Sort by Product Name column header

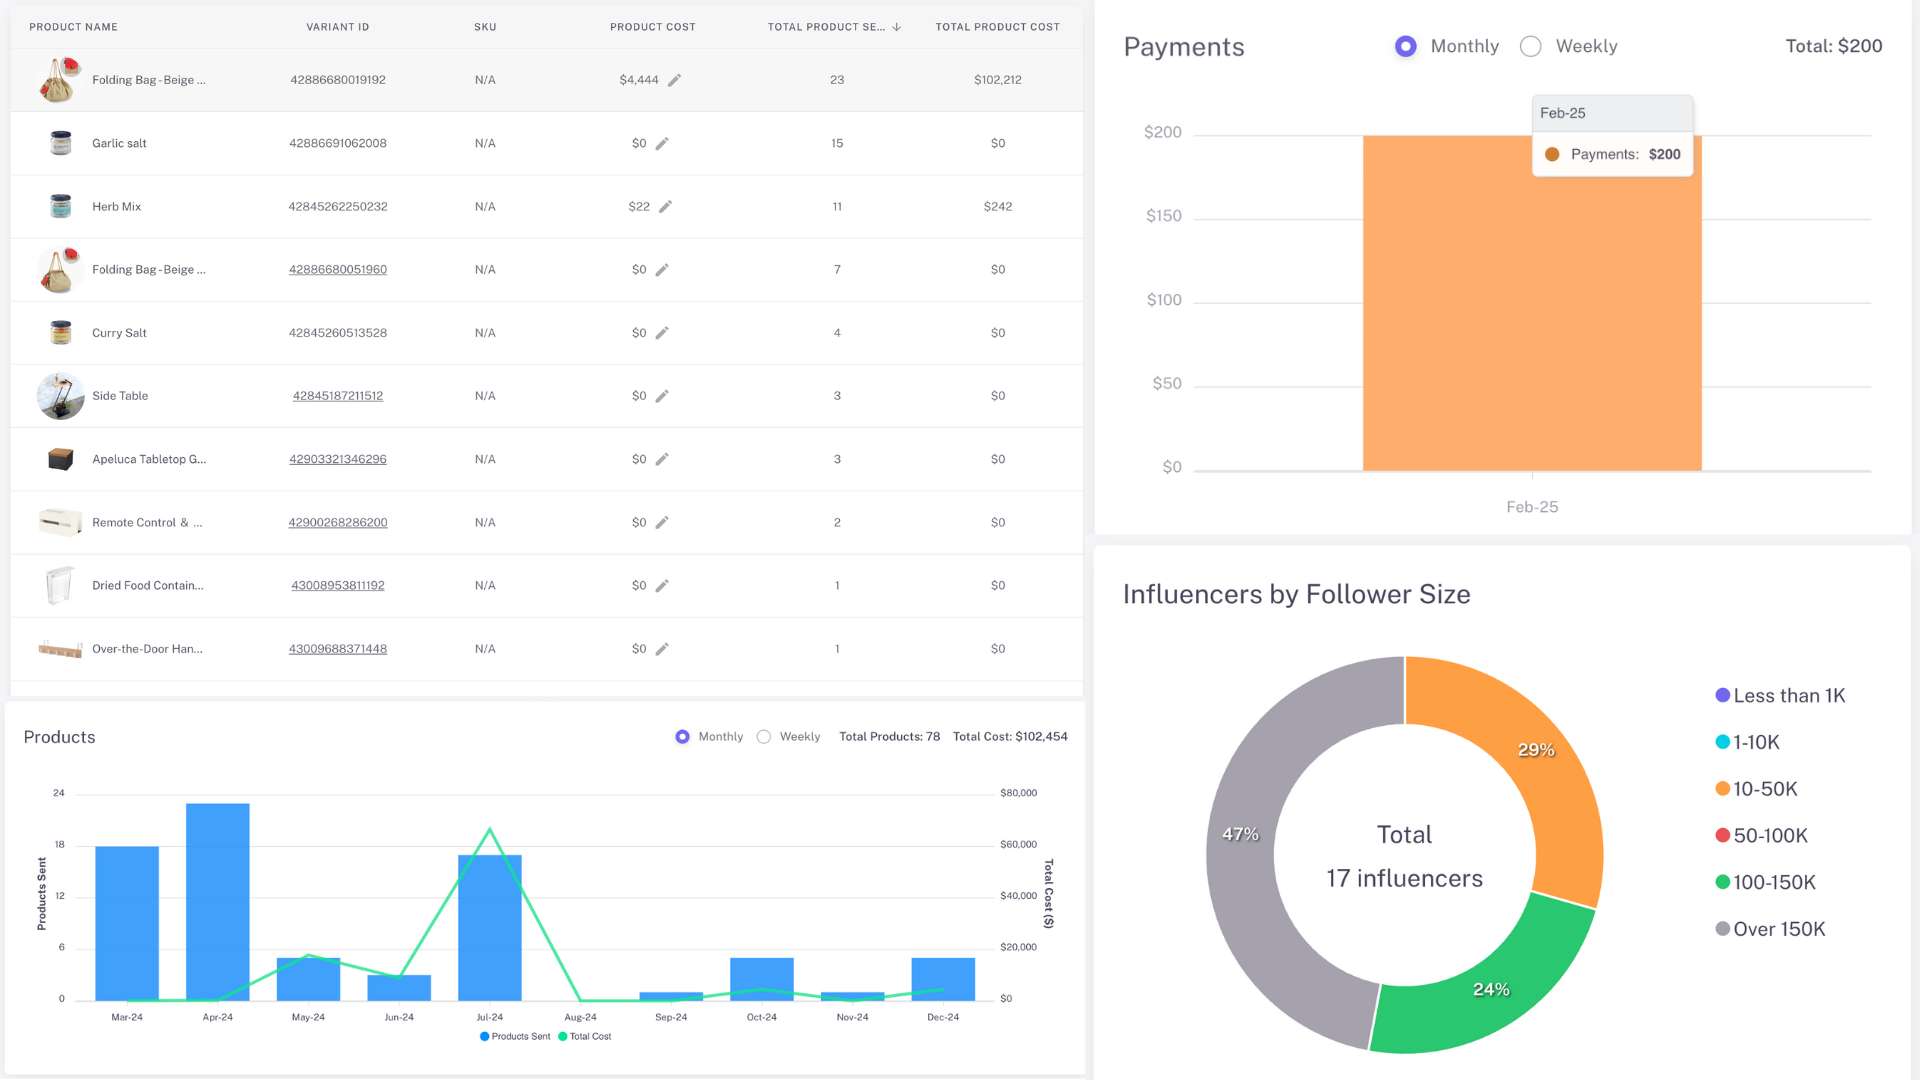[73, 27]
